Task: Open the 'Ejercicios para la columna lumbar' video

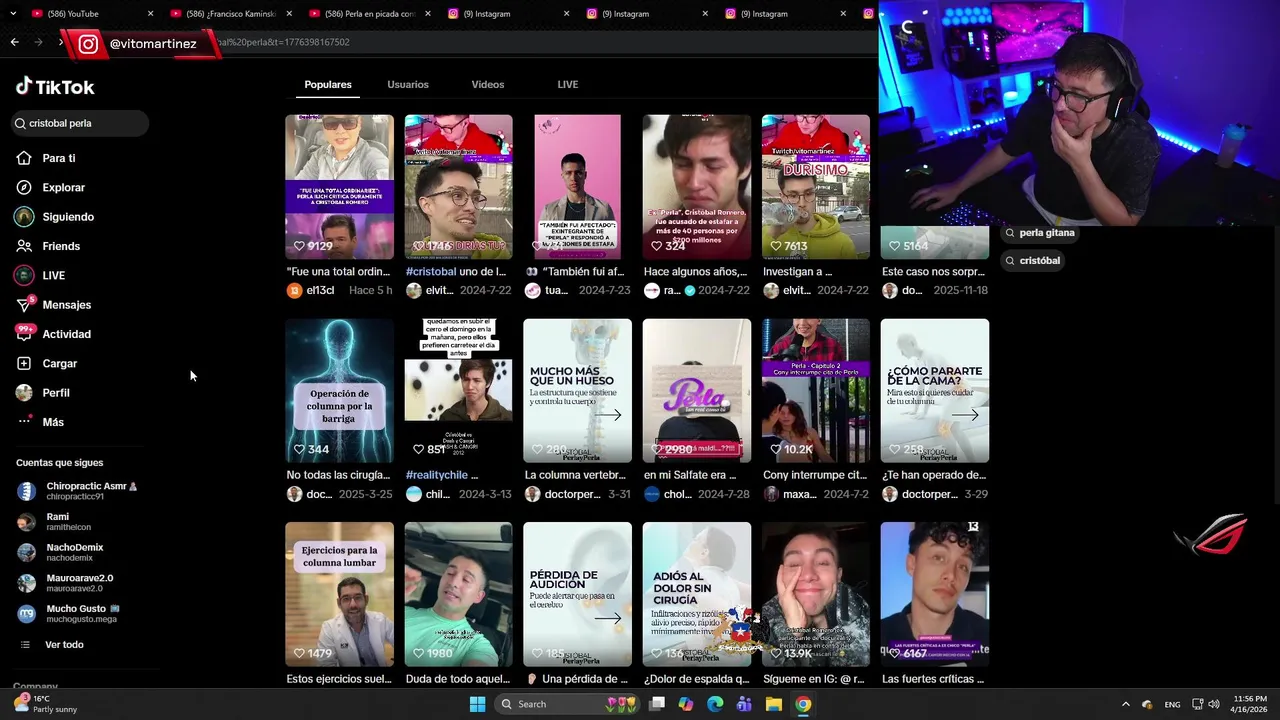Action: point(339,594)
